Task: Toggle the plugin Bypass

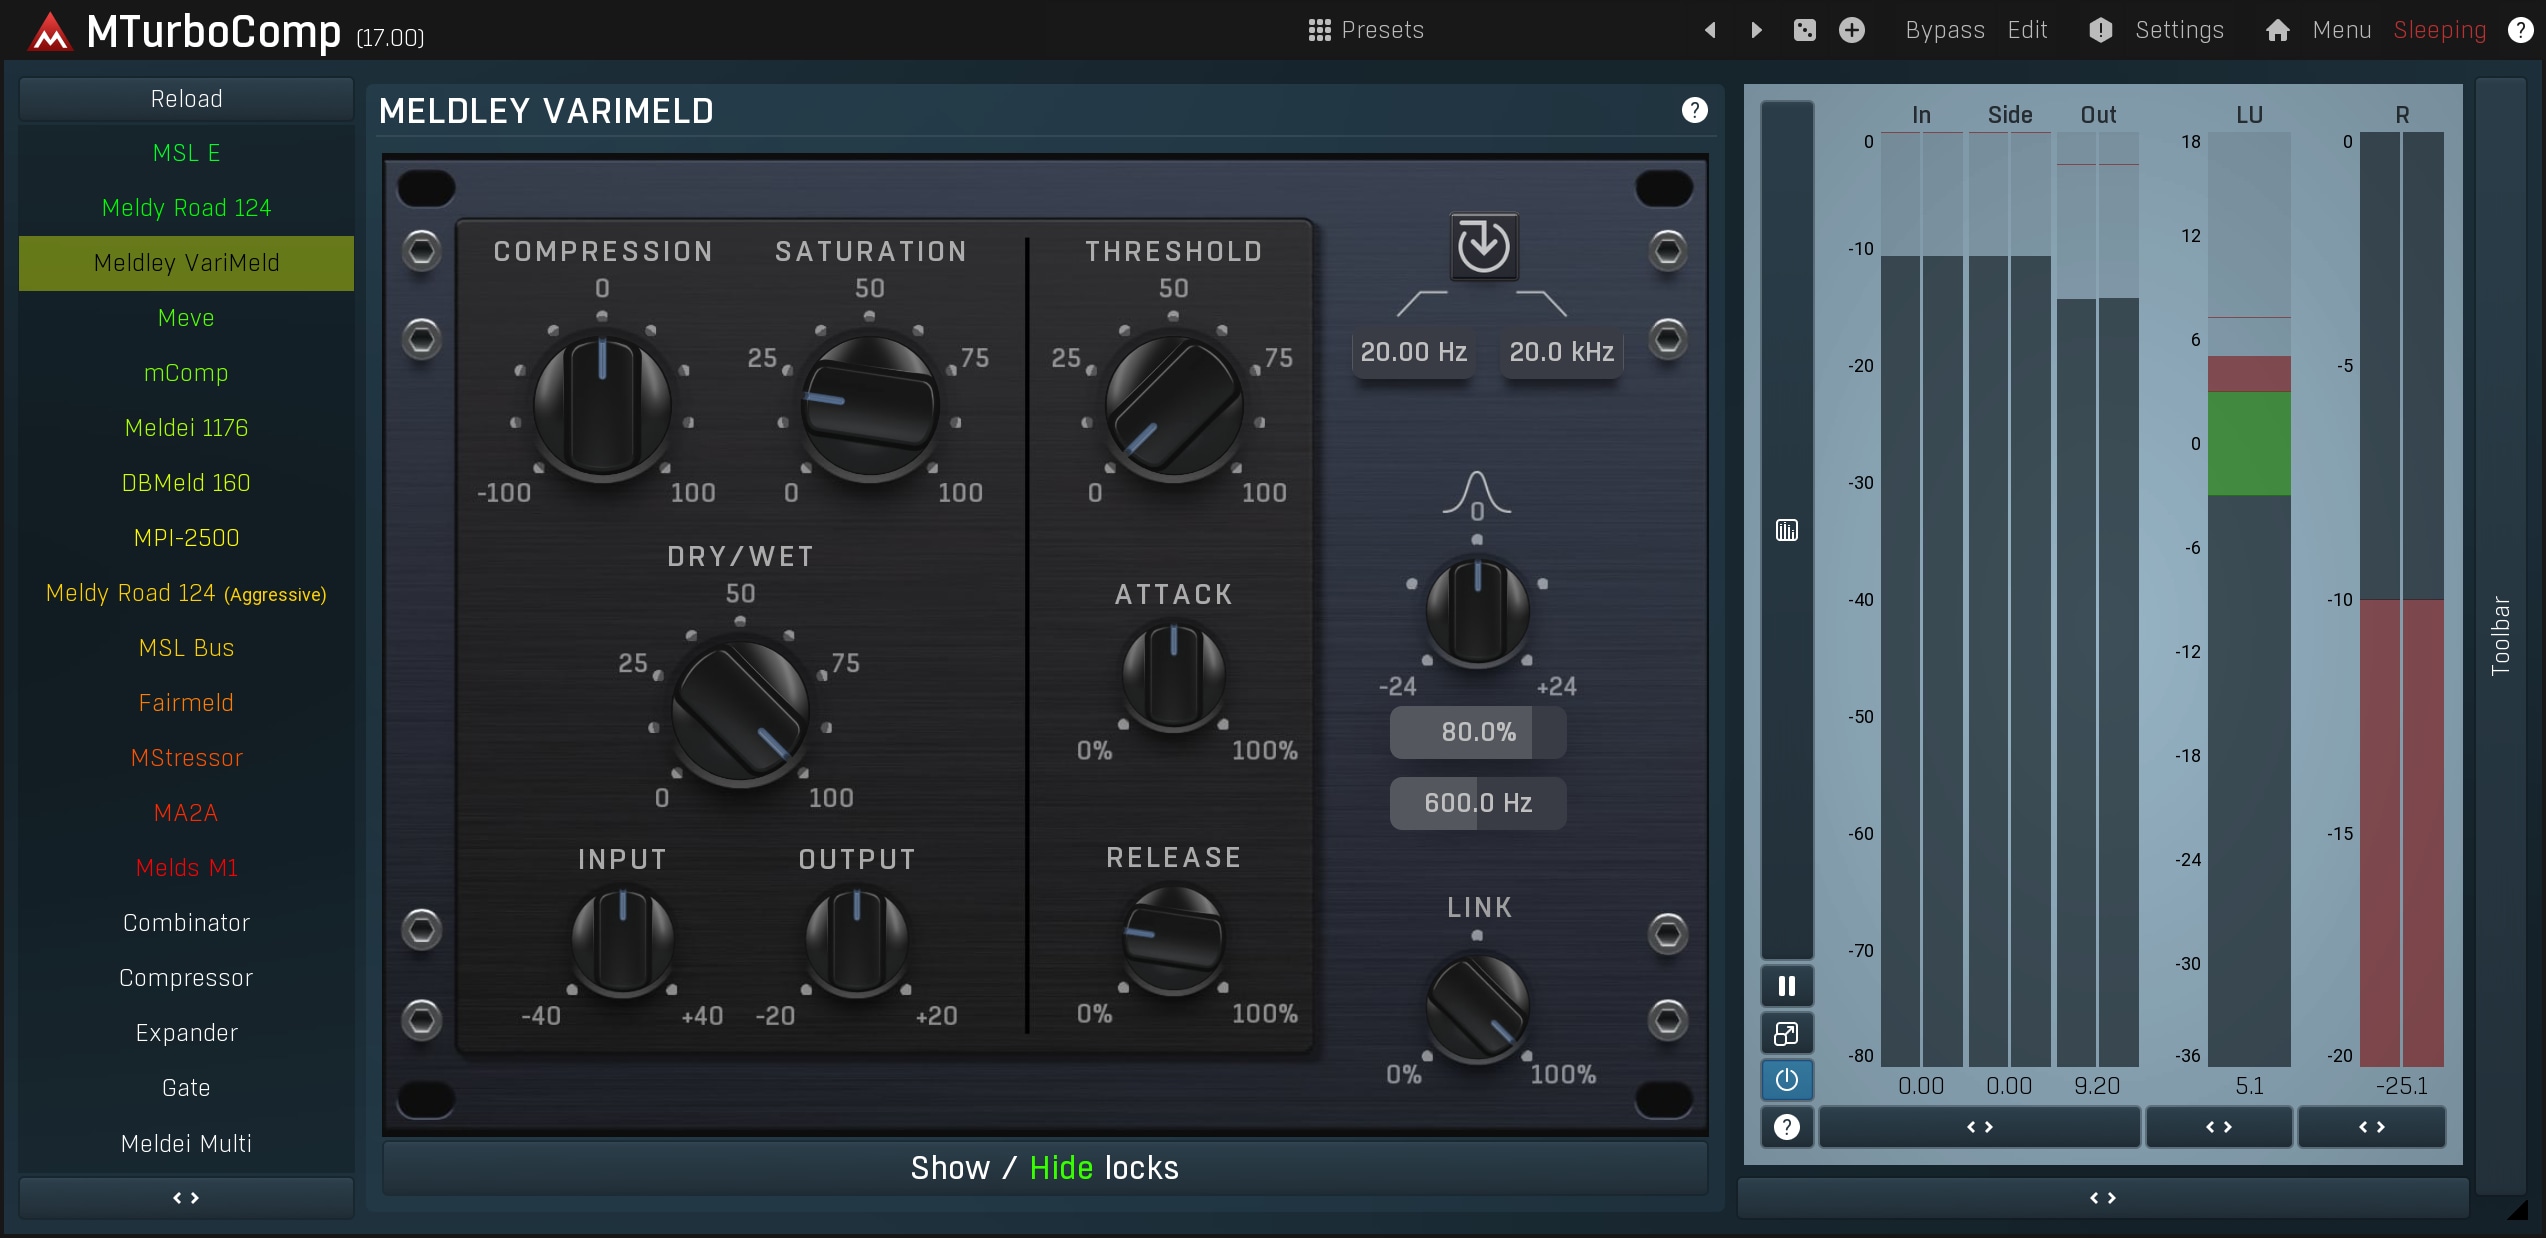Action: tap(1944, 30)
